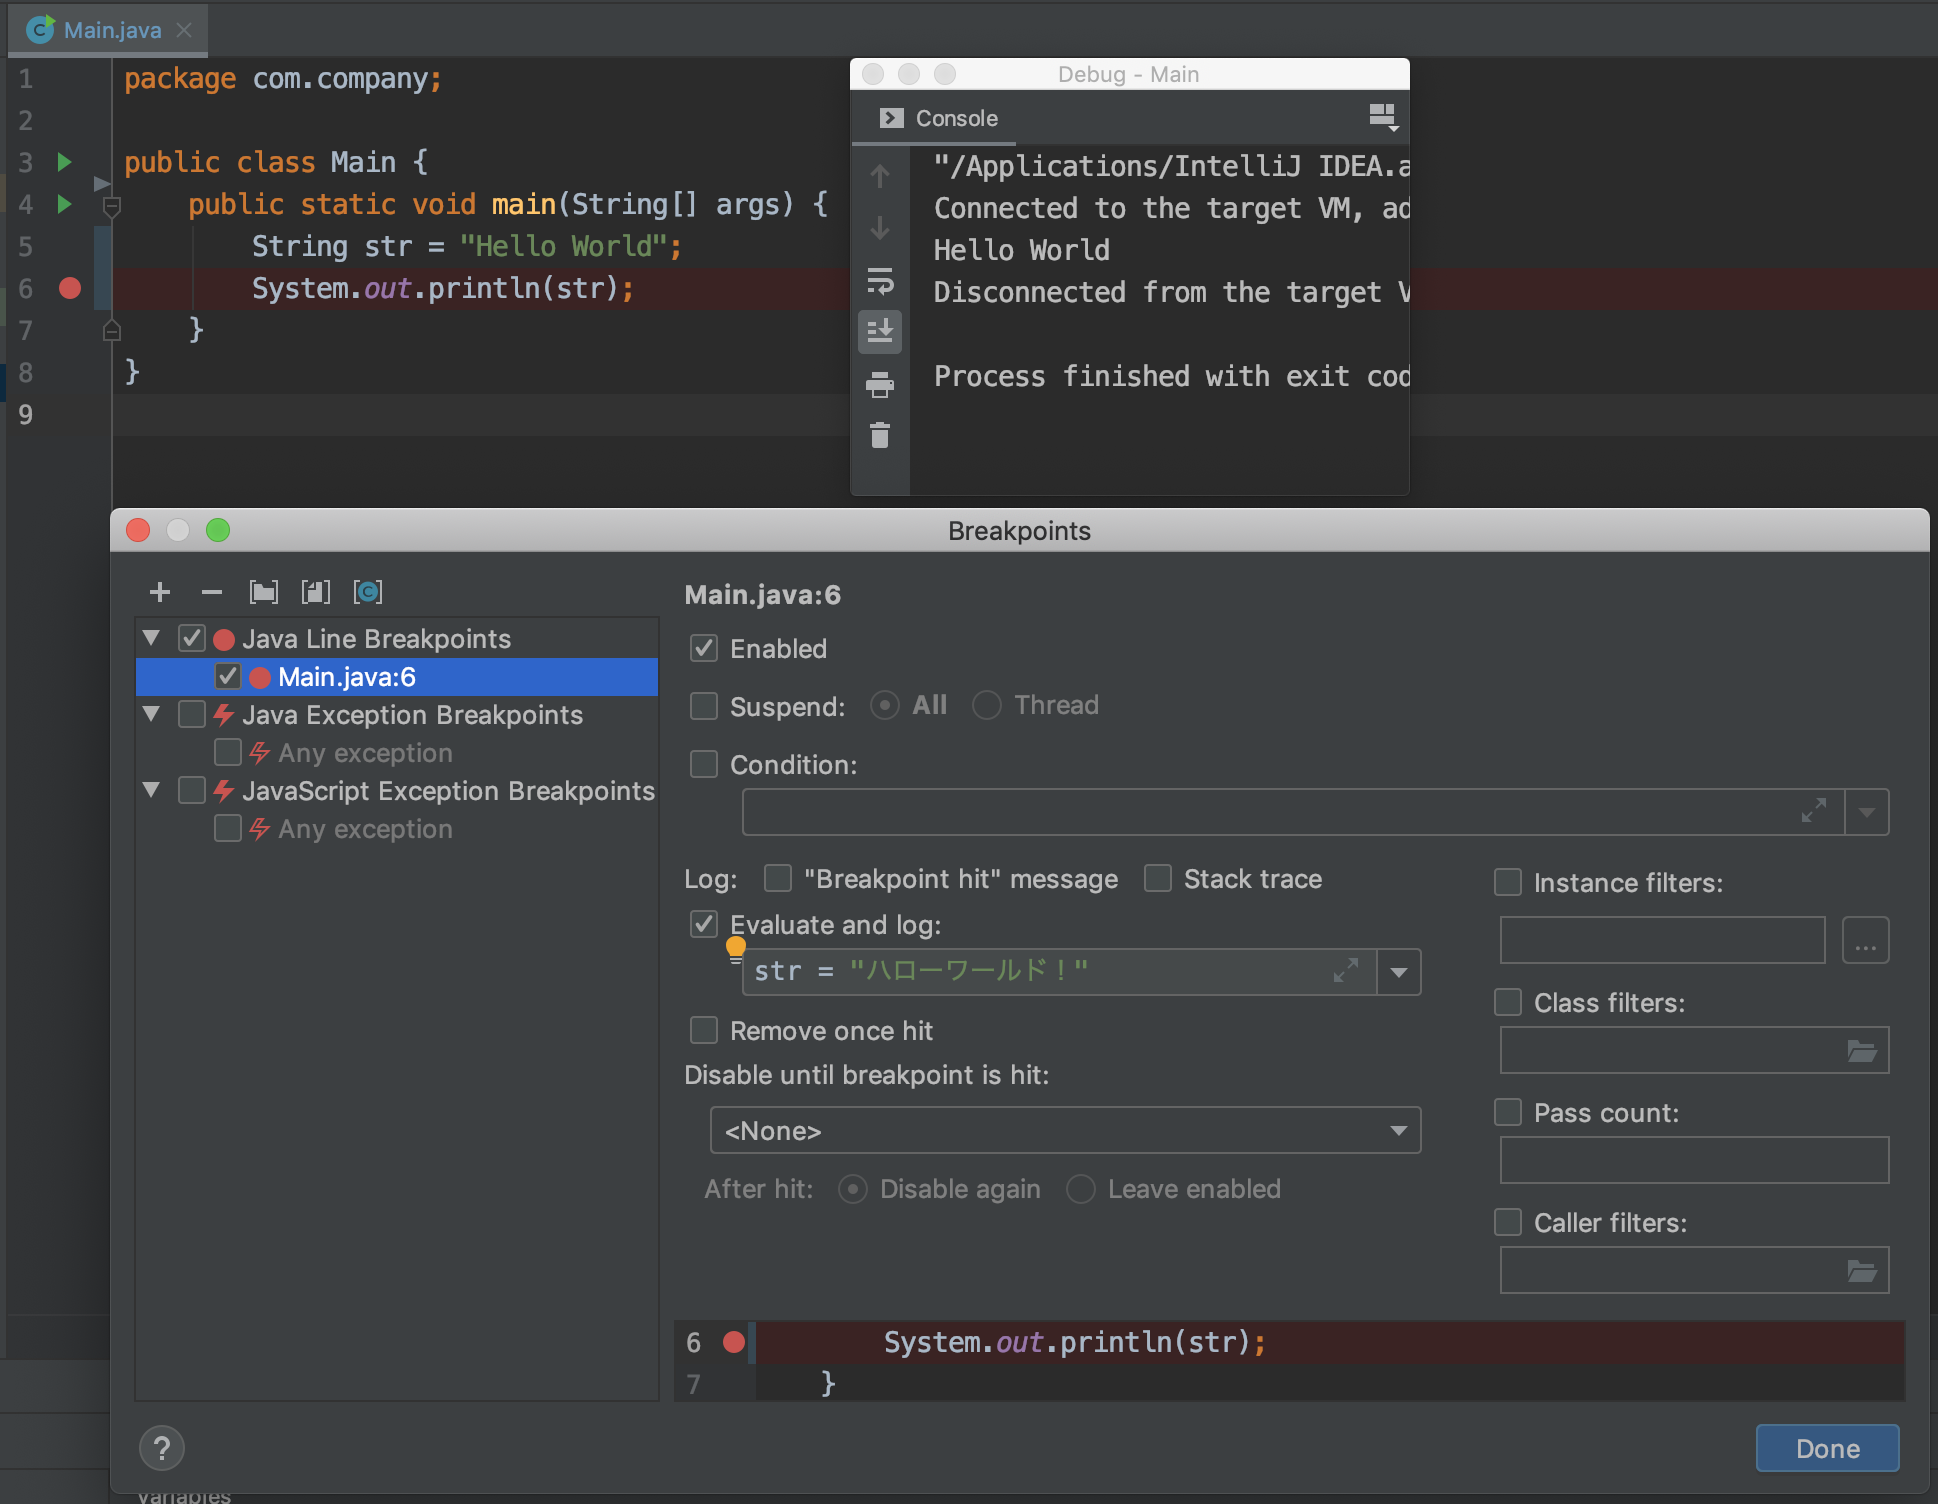Collapse JavaScript Exception Breakpoints group
1938x1504 pixels.
pyautogui.click(x=152, y=790)
